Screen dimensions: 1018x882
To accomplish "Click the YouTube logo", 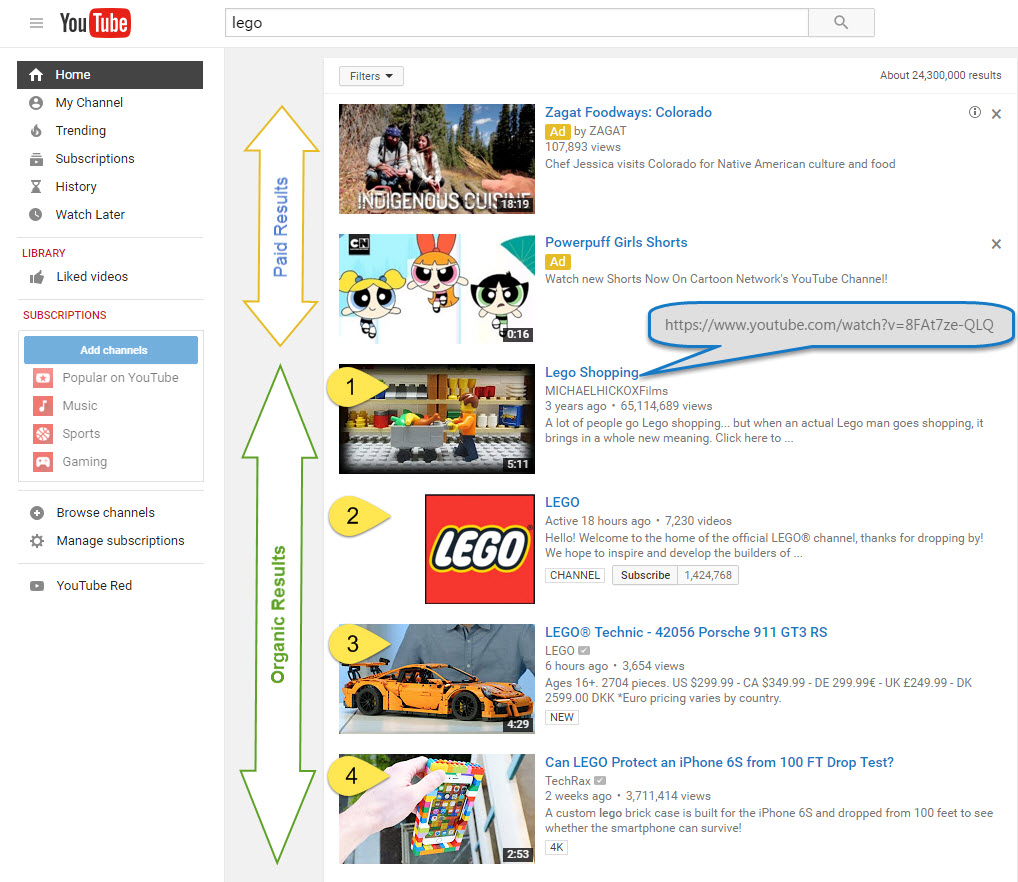I will (95, 23).
